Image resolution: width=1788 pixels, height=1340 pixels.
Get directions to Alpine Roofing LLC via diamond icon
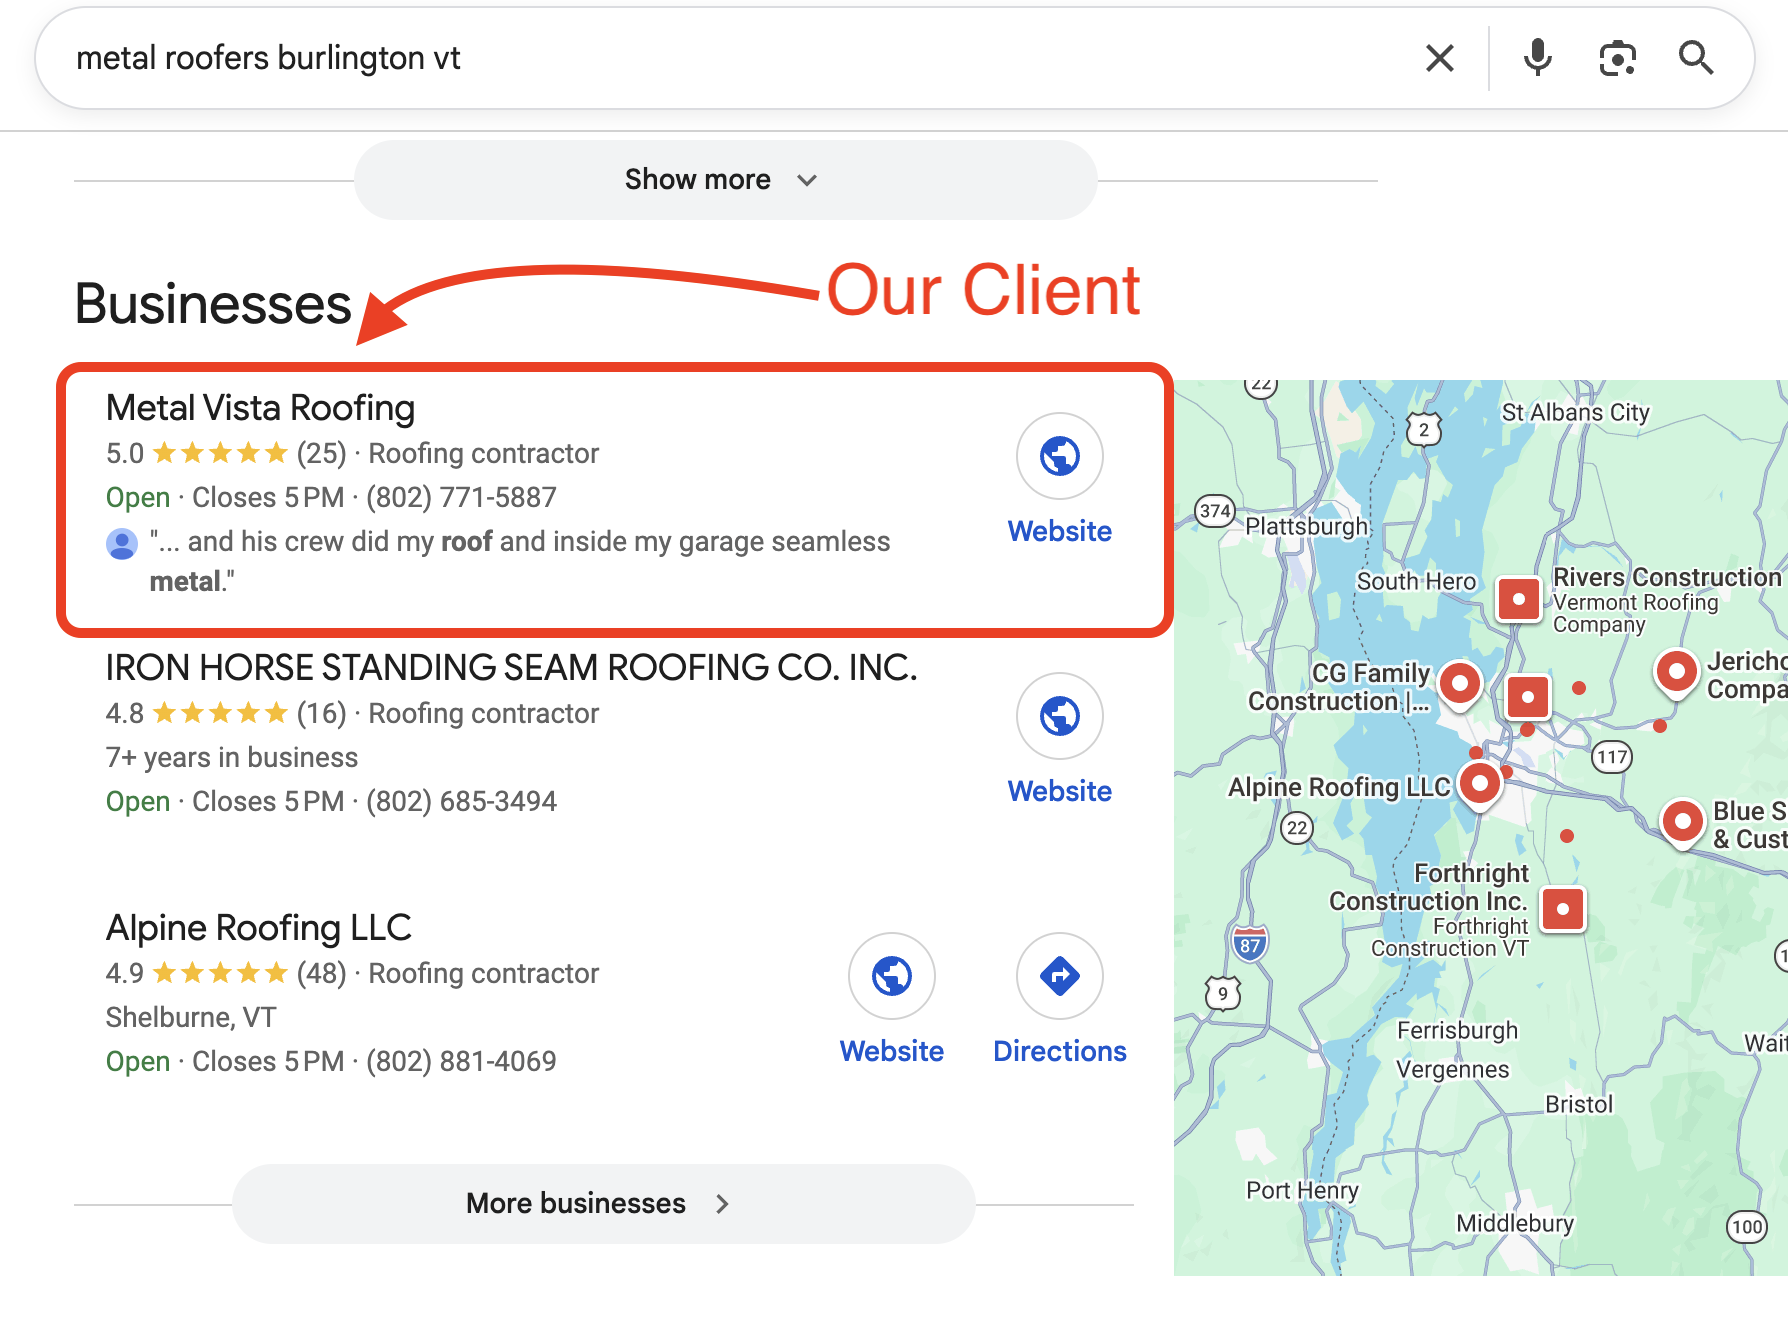[1060, 976]
